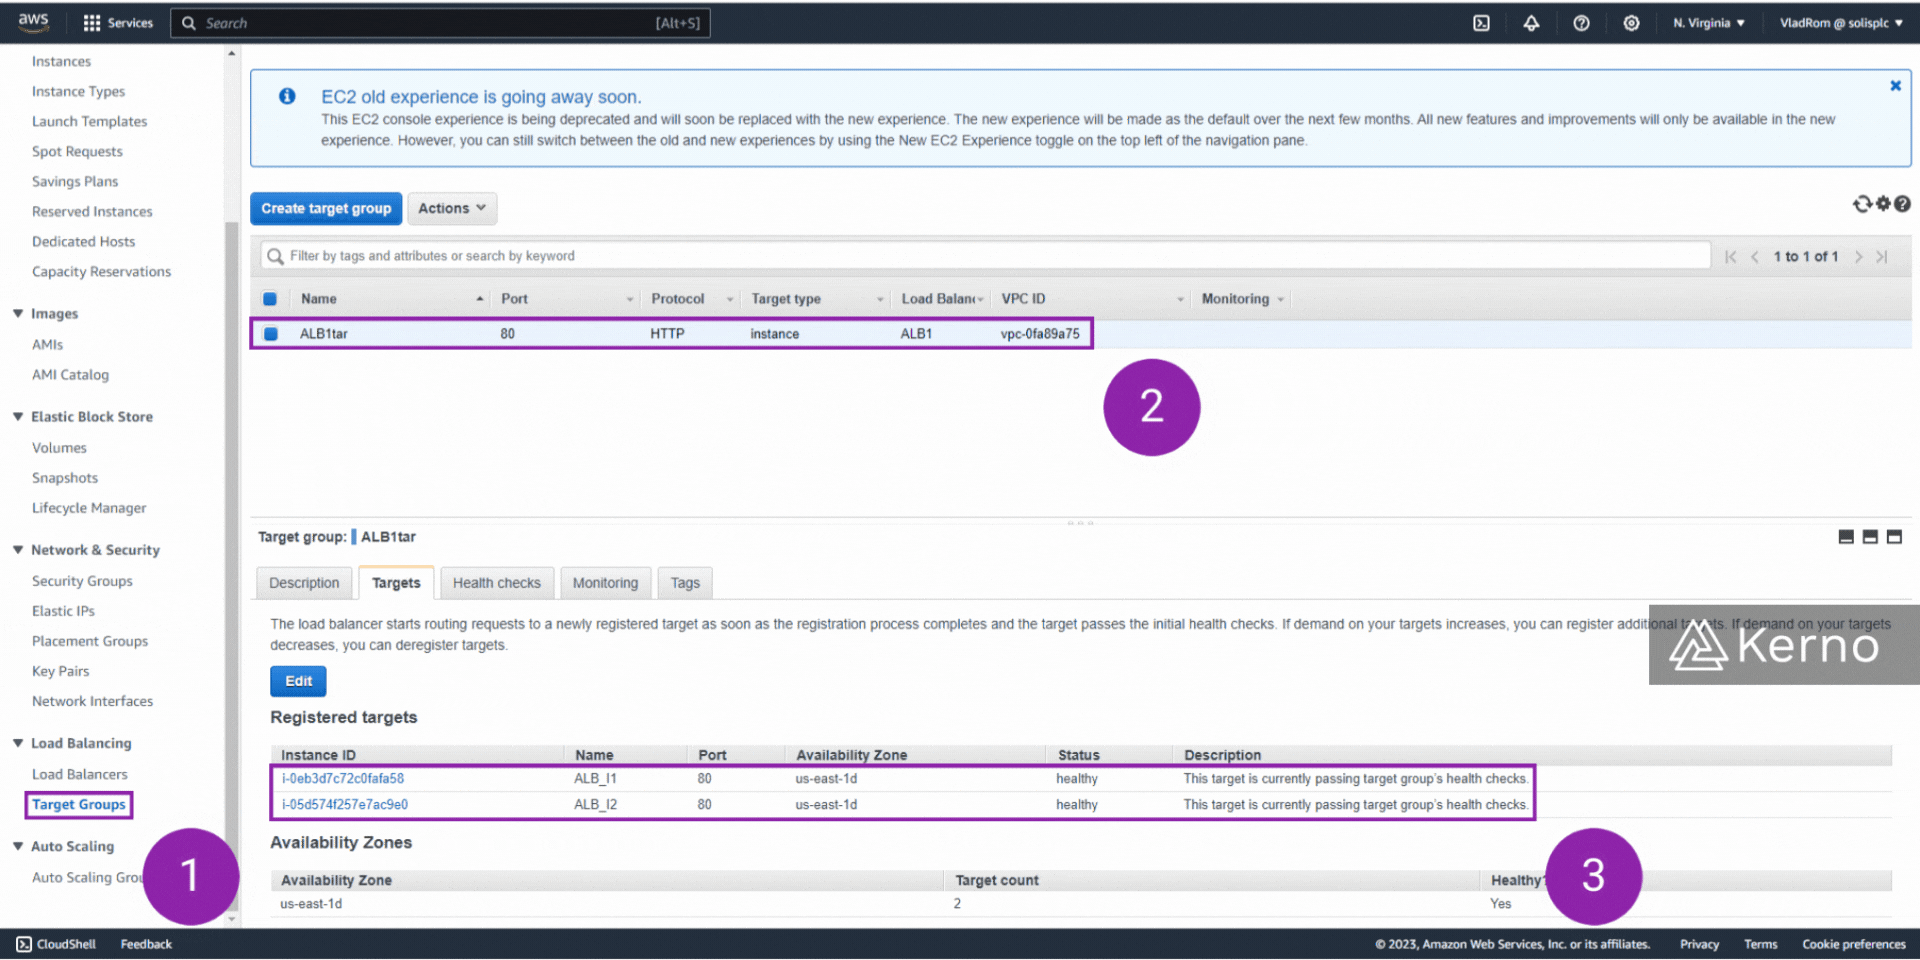Viewport: 1920px width, 960px height.
Task: Open Target Groups in sidebar
Action: [x=79, y=804]
